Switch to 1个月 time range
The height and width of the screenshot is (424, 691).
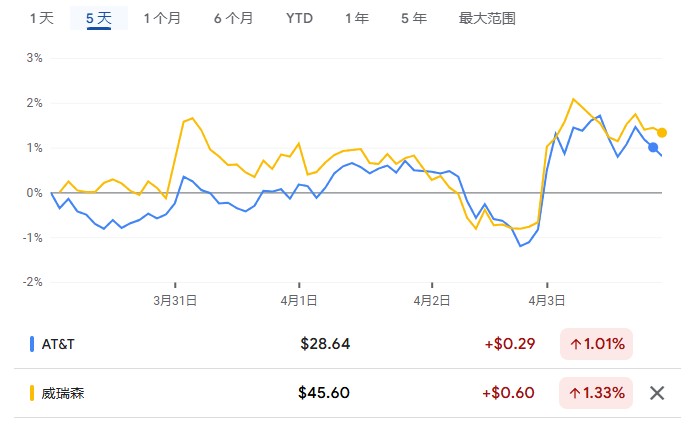pyautogui.click(x=162, y=18)
